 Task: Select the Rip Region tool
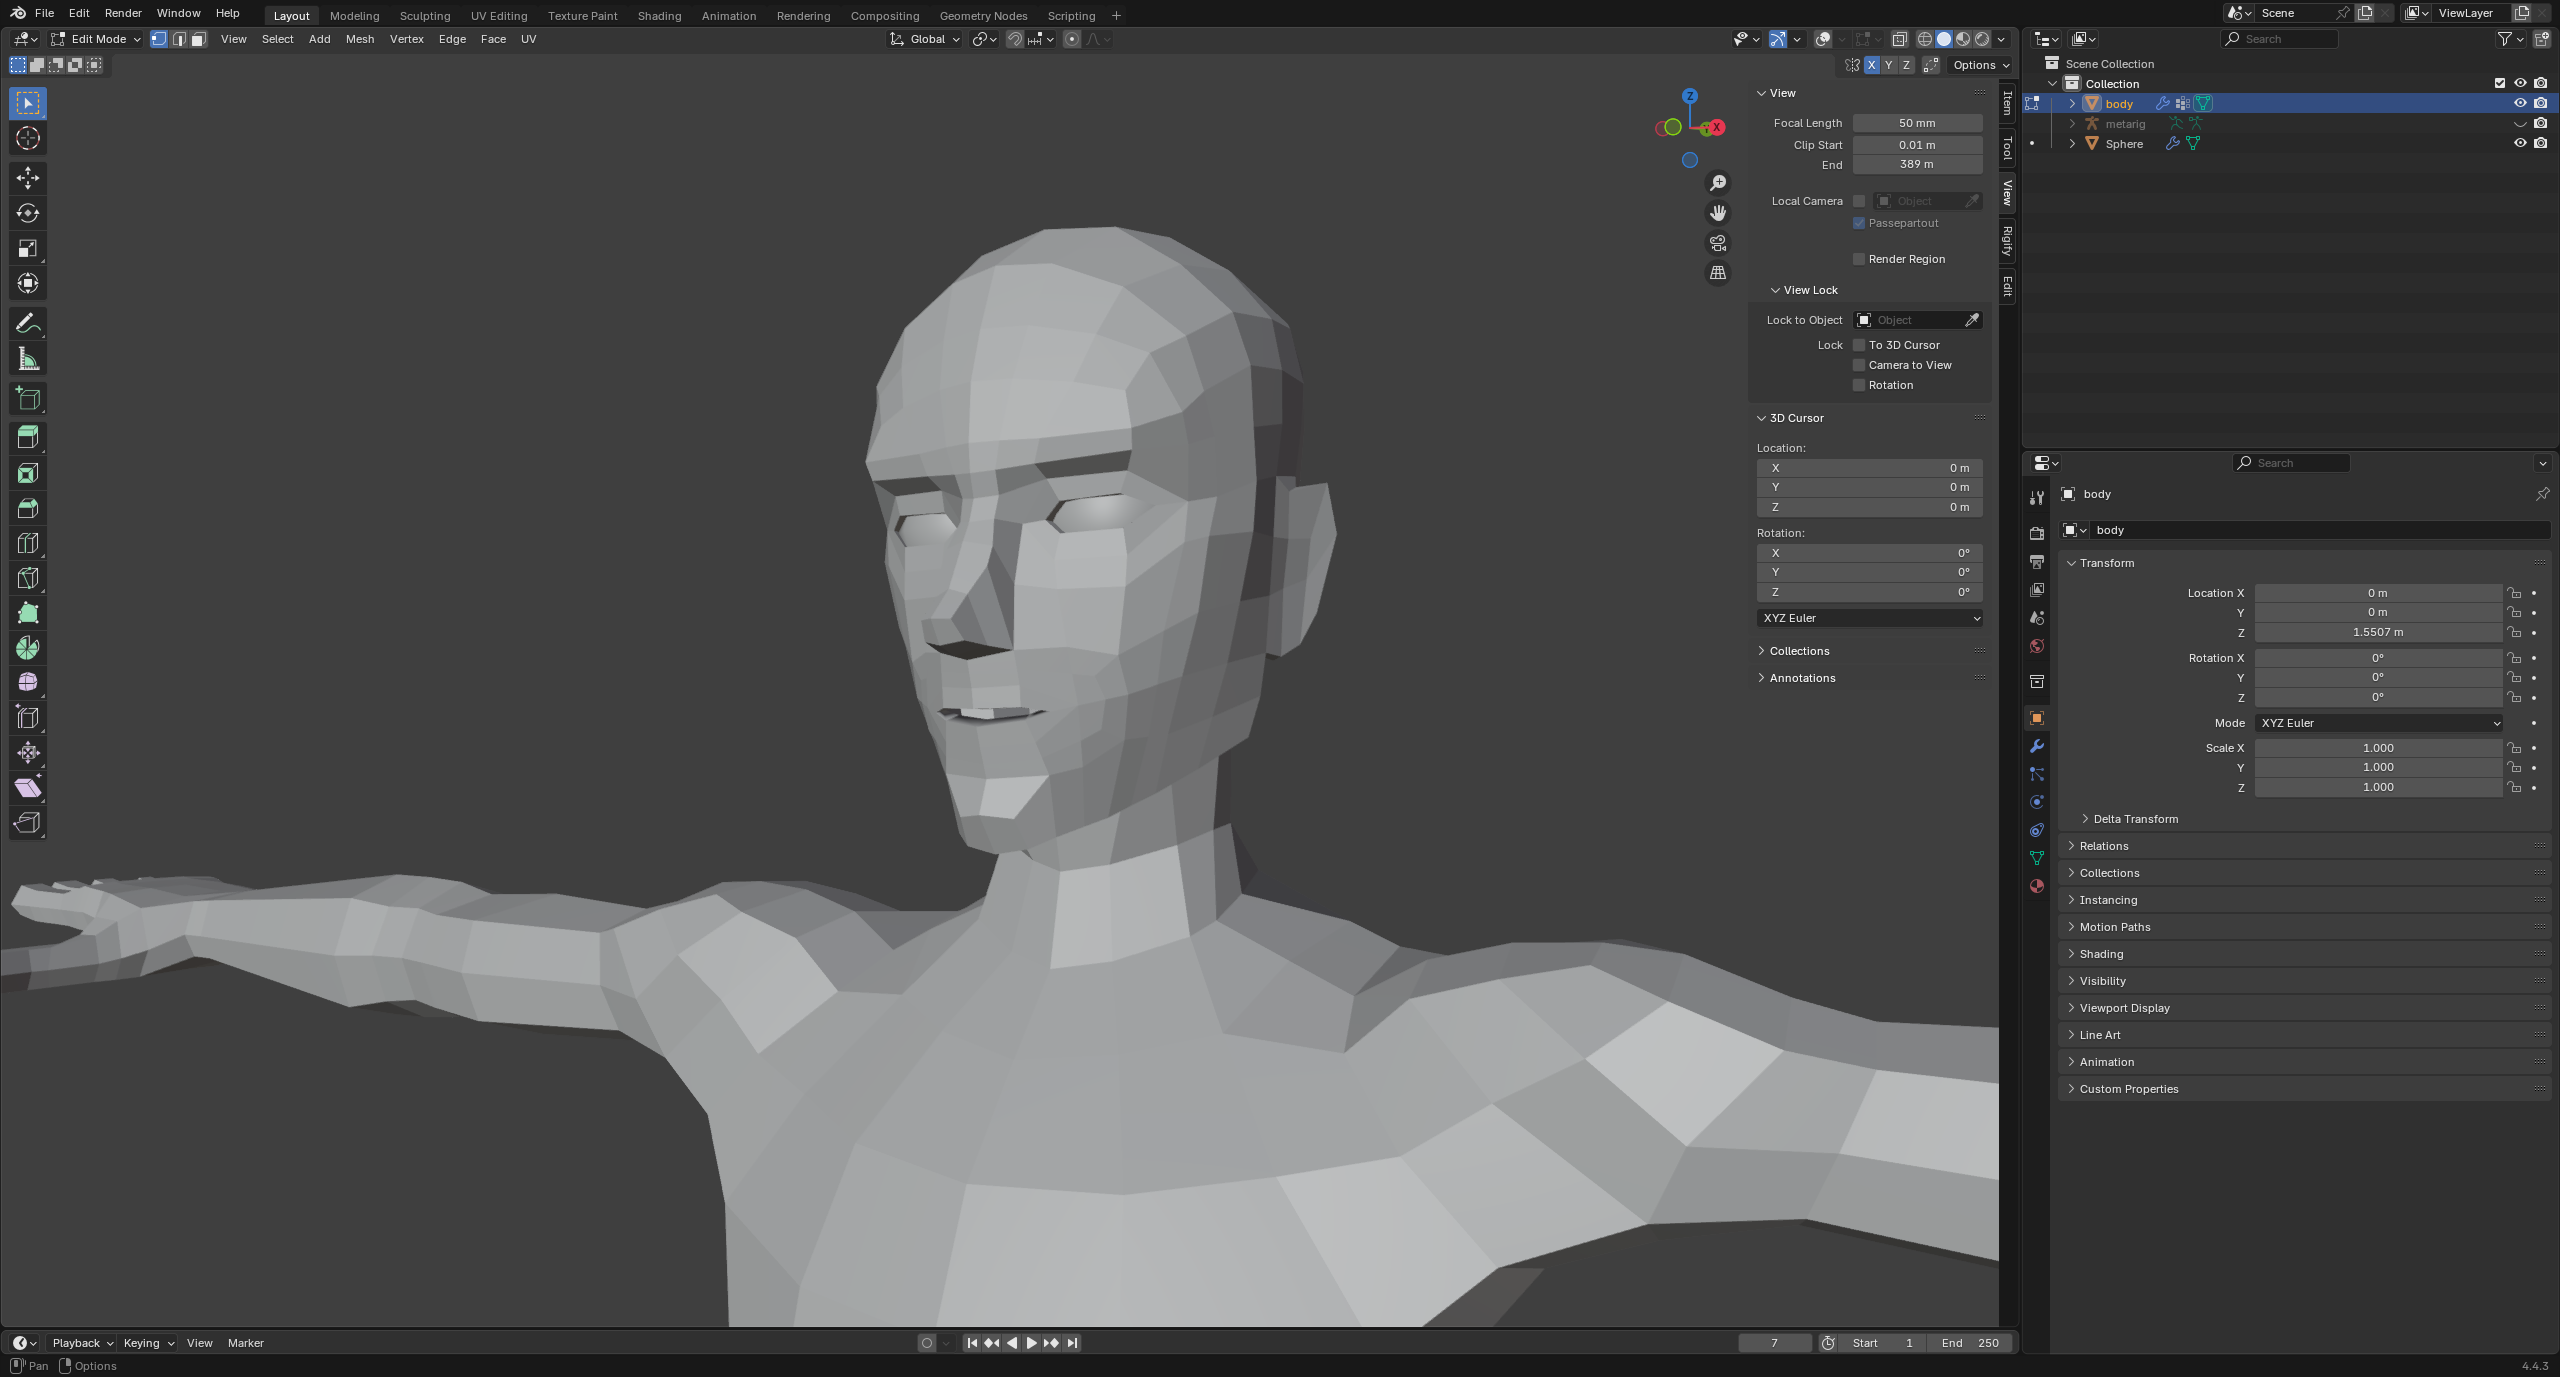click(28, 822)
